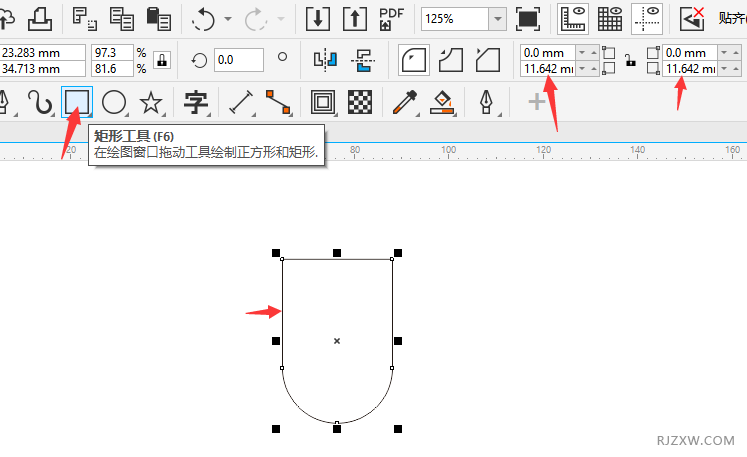747x457 pixels.
Task: Click the plus quick customize button
Action: click(x=537, y=102)
